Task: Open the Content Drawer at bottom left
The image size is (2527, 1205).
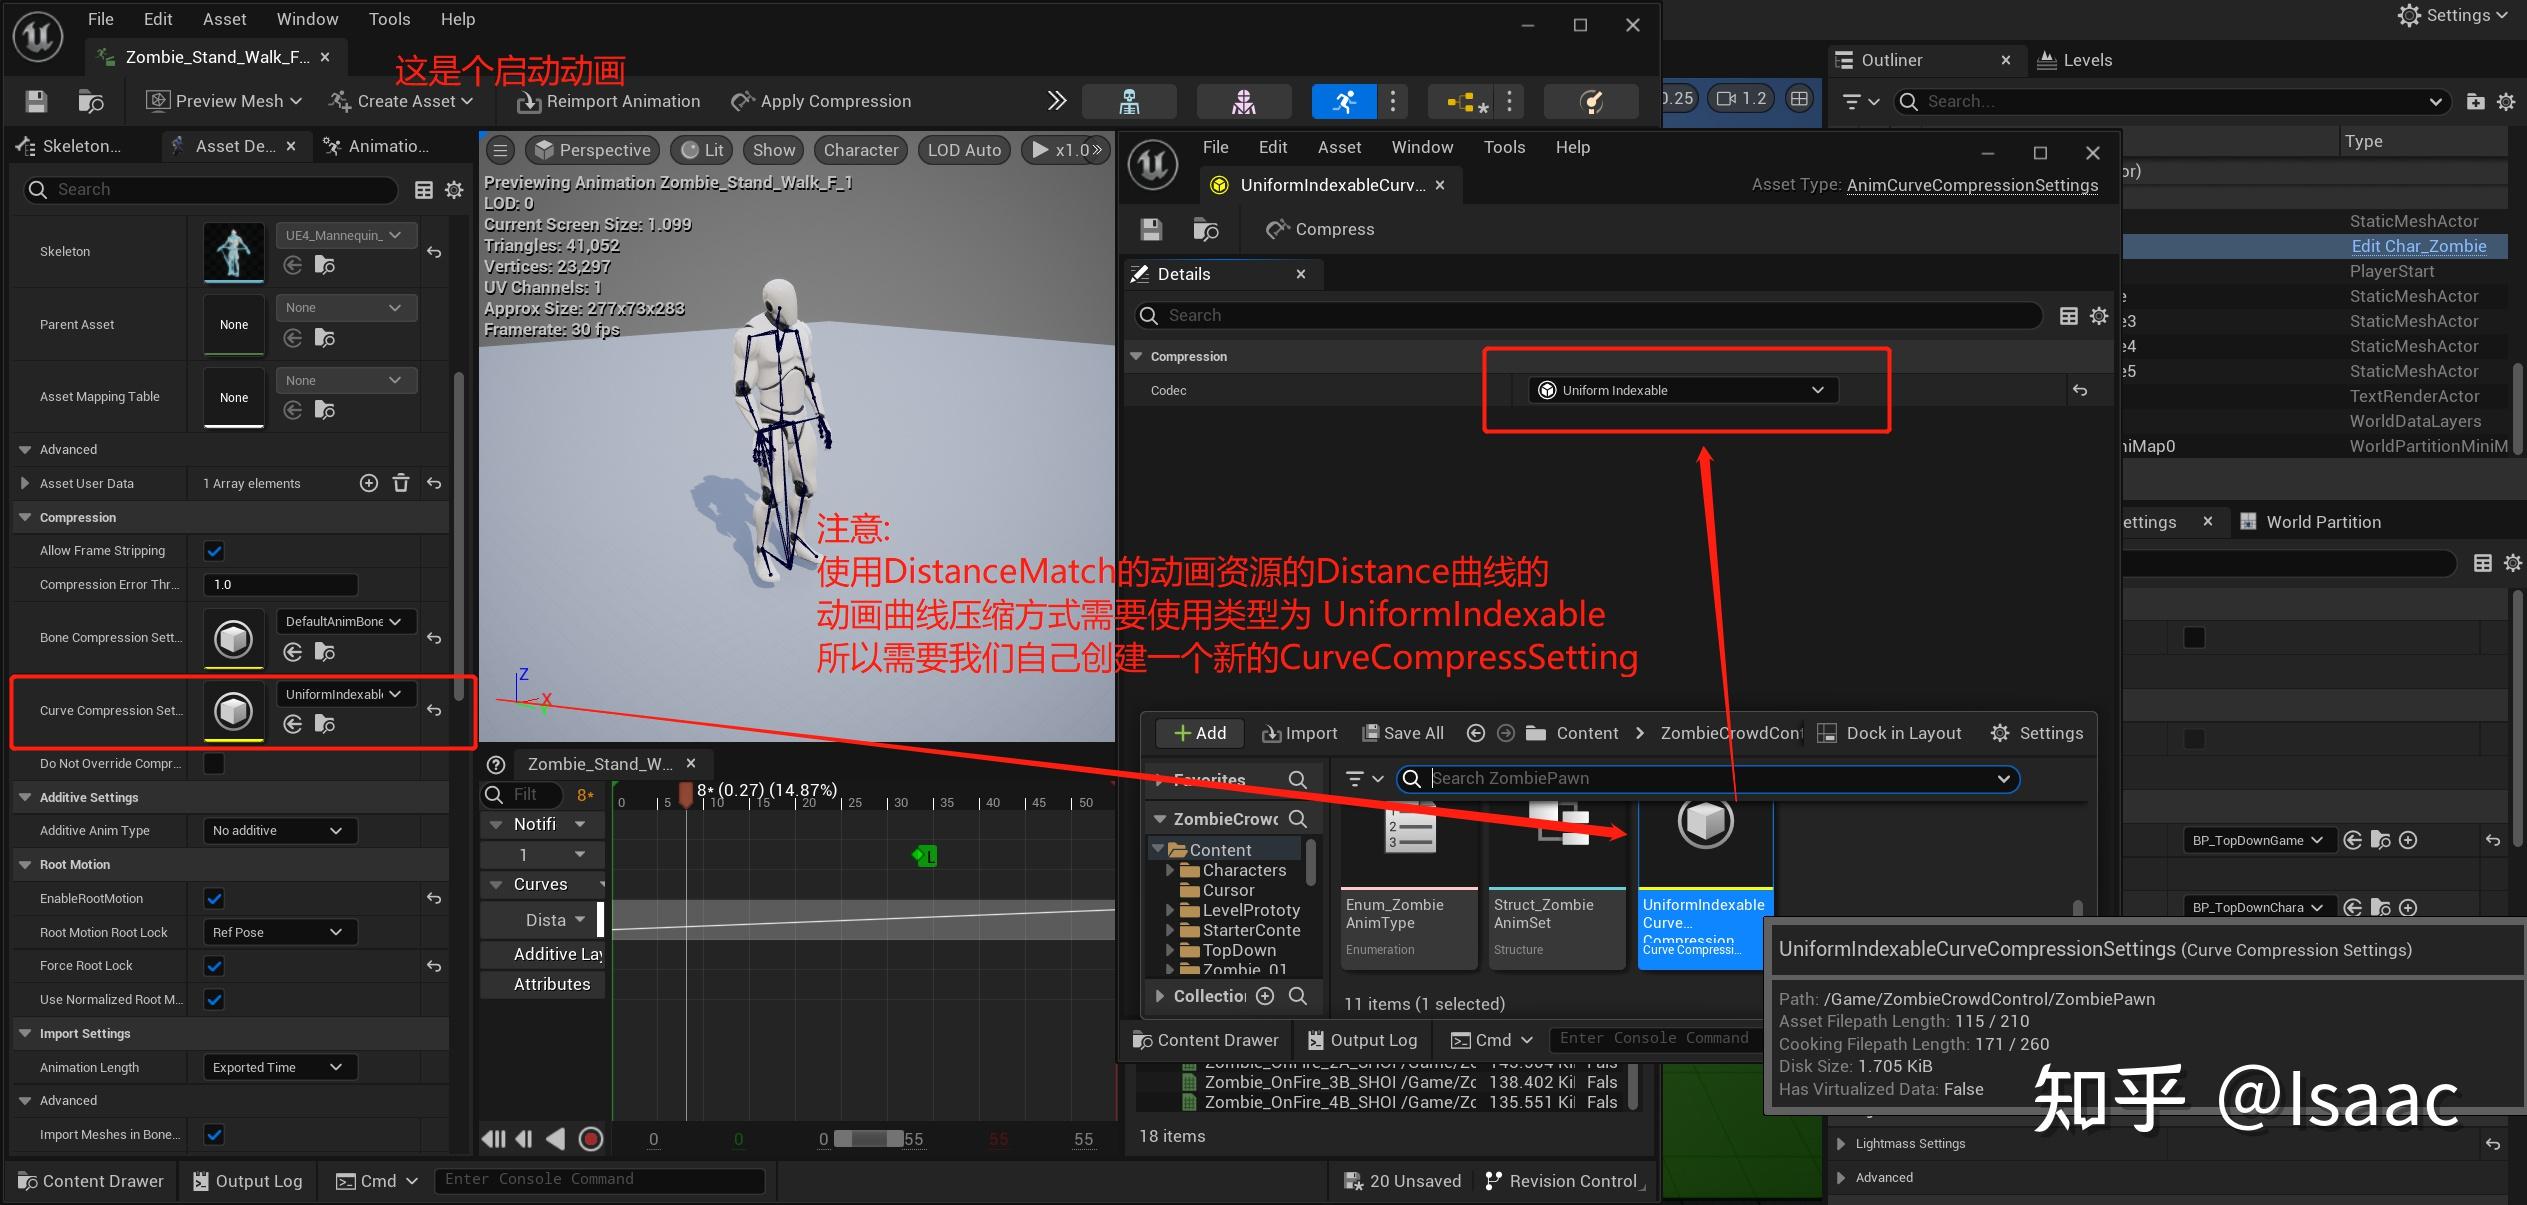Action: (90, 1181)
